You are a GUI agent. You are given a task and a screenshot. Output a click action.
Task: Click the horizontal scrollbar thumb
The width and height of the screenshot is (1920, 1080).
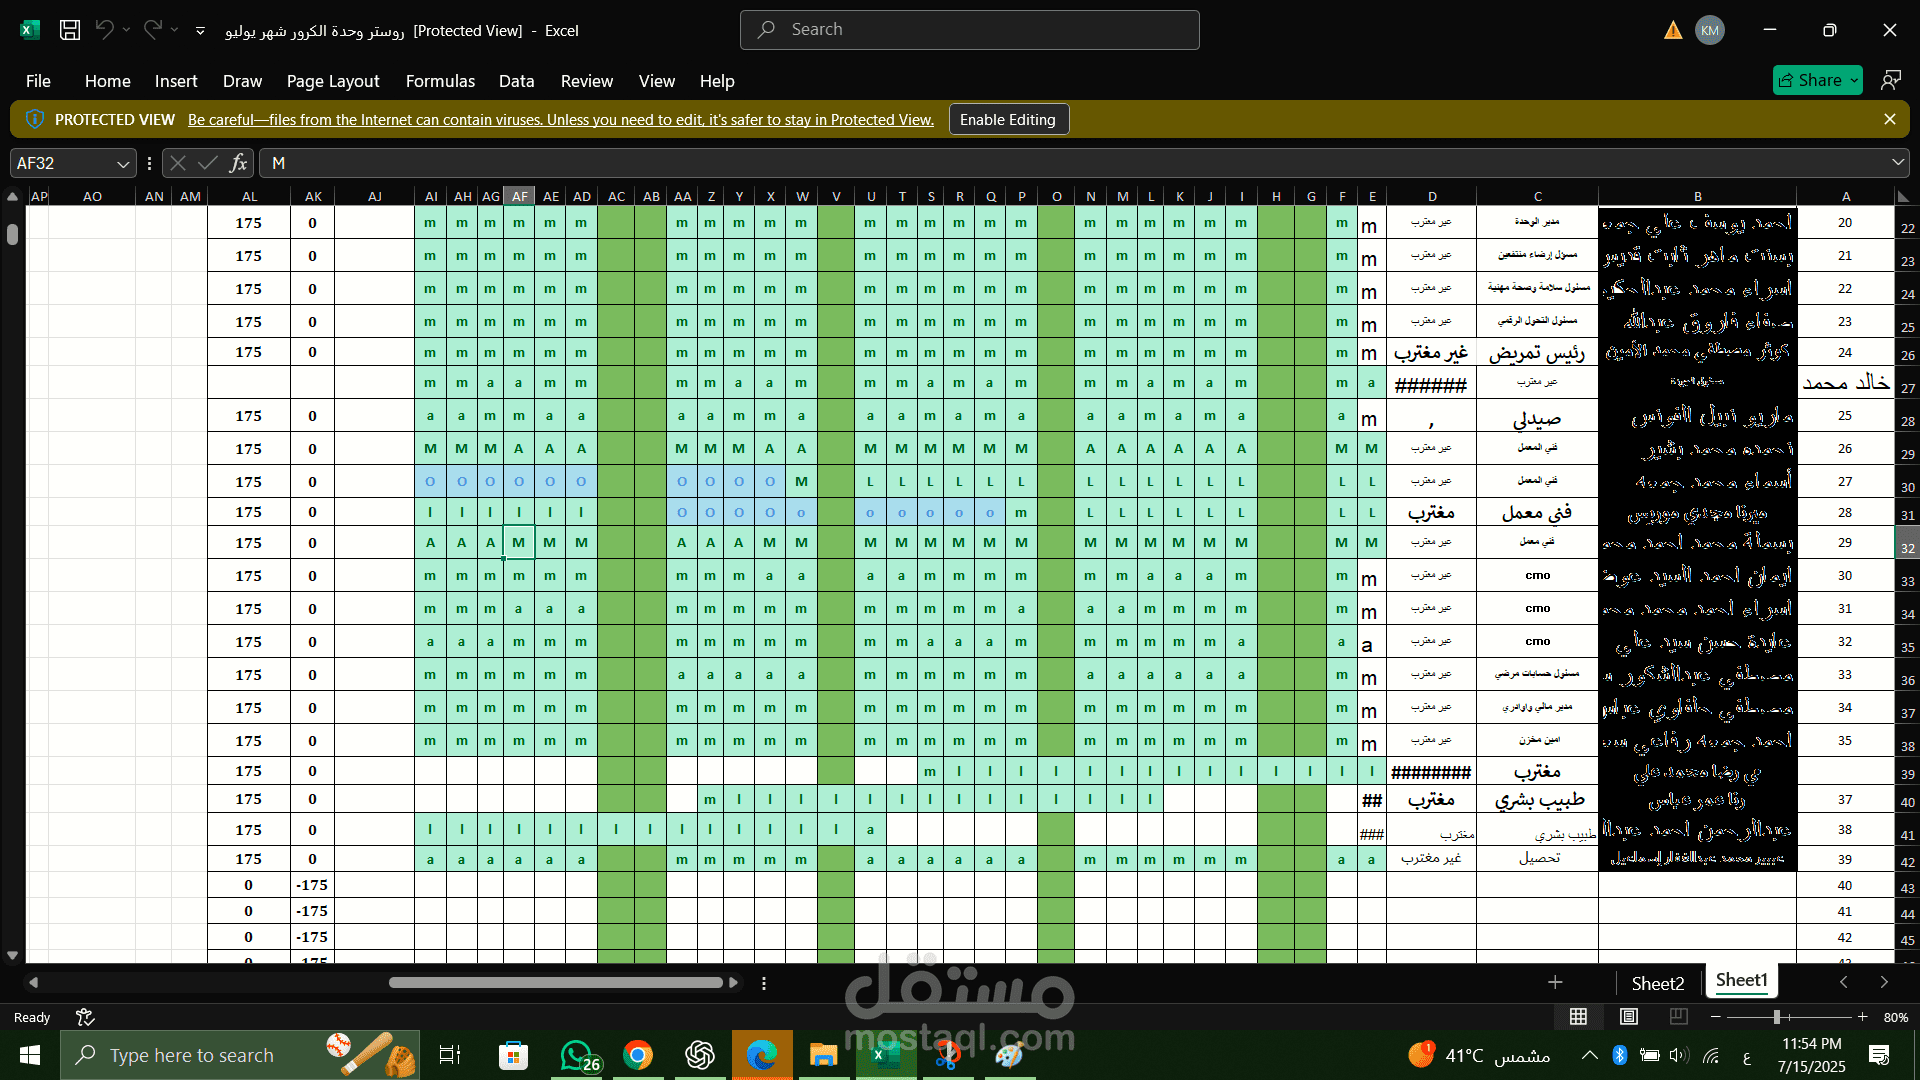(556, 983)
